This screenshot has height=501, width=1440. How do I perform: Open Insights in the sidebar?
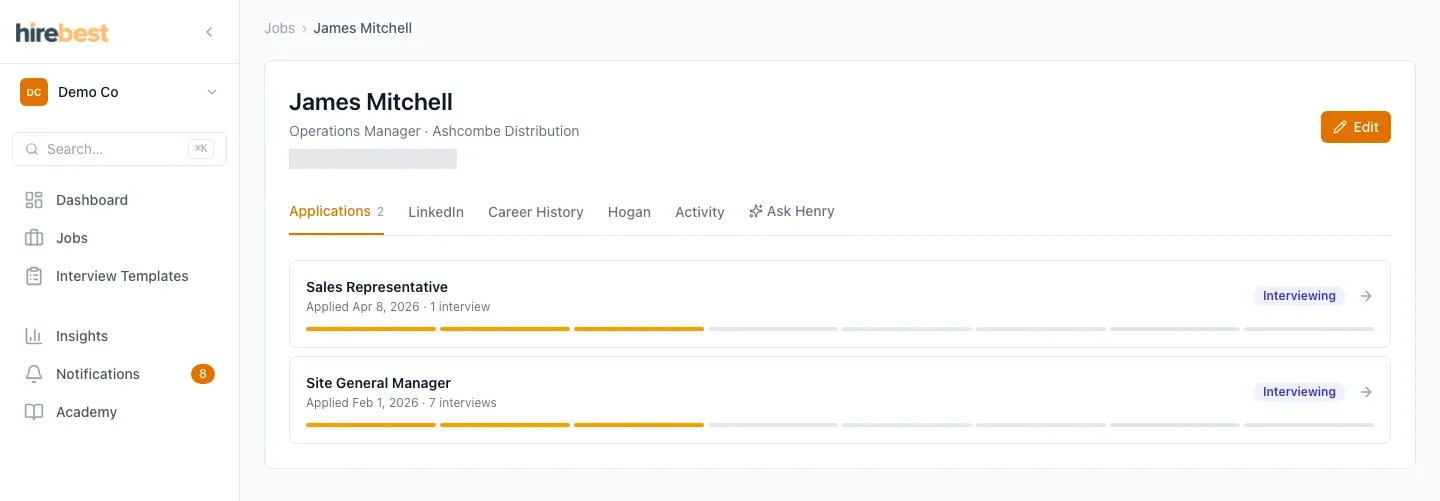coord(119,336)
